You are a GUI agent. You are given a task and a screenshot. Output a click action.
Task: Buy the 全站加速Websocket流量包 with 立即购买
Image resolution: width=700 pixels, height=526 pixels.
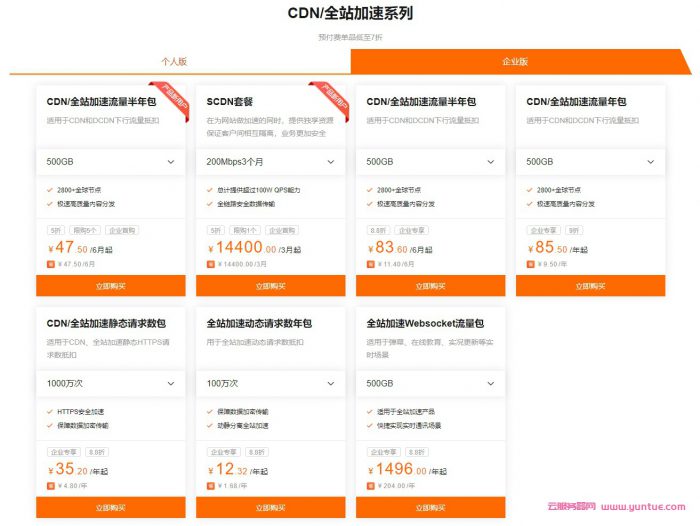coord(430,508)
